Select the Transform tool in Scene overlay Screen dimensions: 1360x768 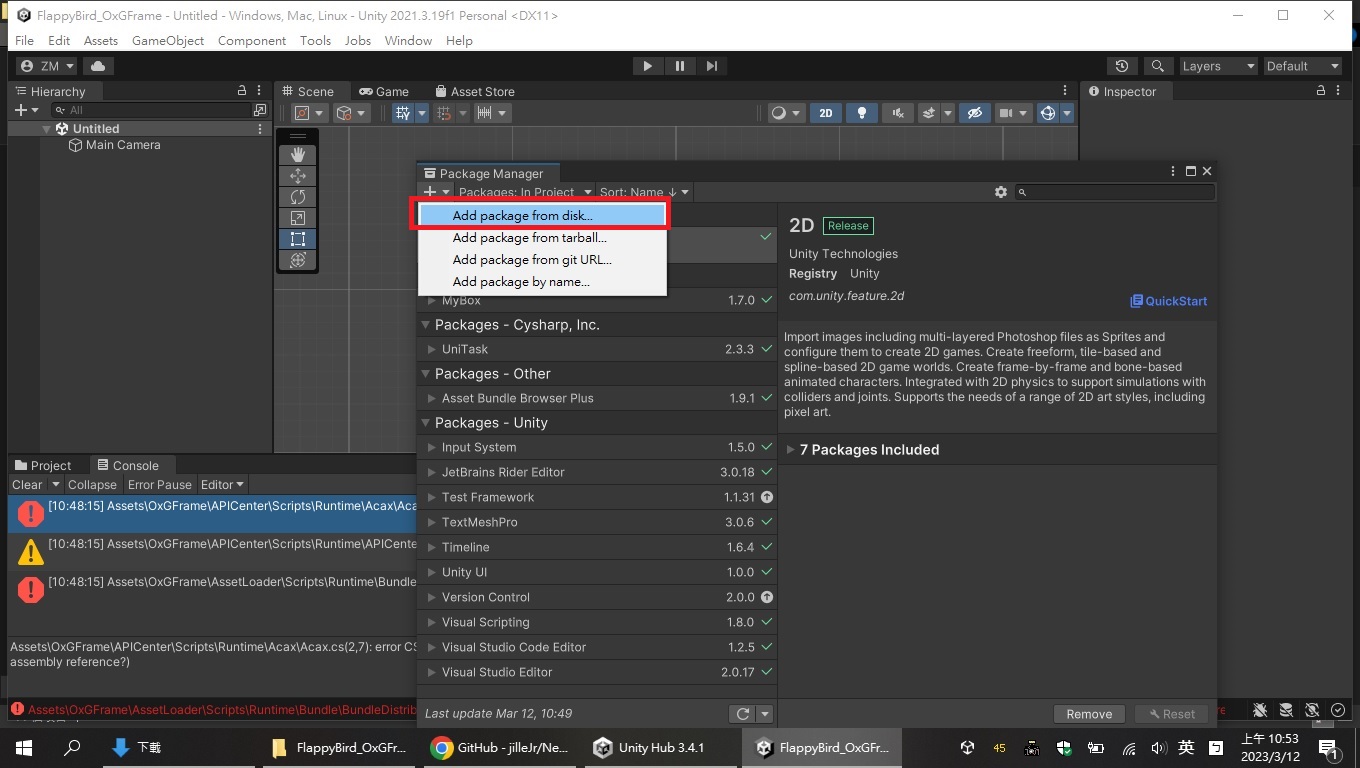(297, 260)
